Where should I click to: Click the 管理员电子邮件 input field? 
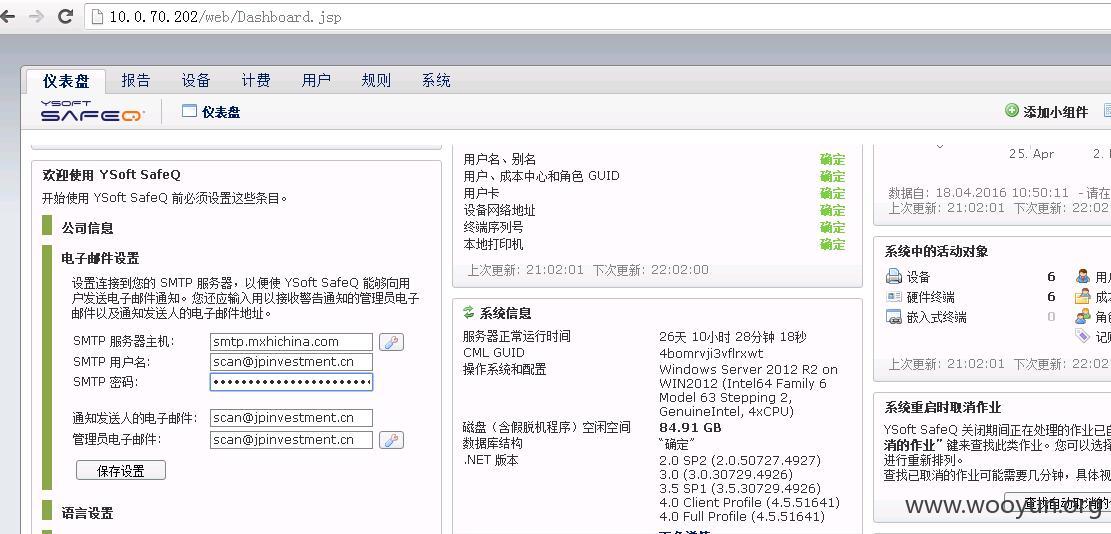click(x=291, y=440)
